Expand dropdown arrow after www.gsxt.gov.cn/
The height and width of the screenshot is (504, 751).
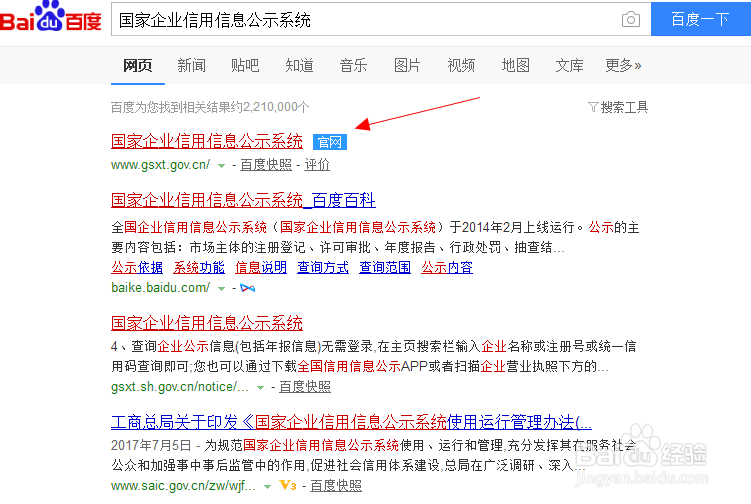(221, 166)
